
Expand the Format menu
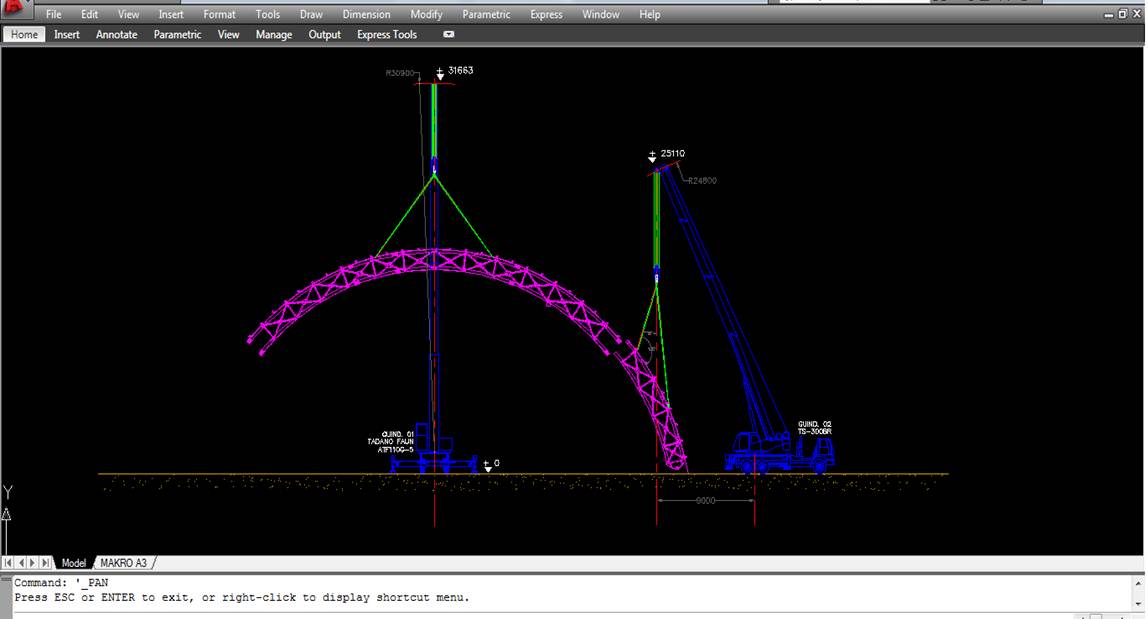[x=219, y=14]
